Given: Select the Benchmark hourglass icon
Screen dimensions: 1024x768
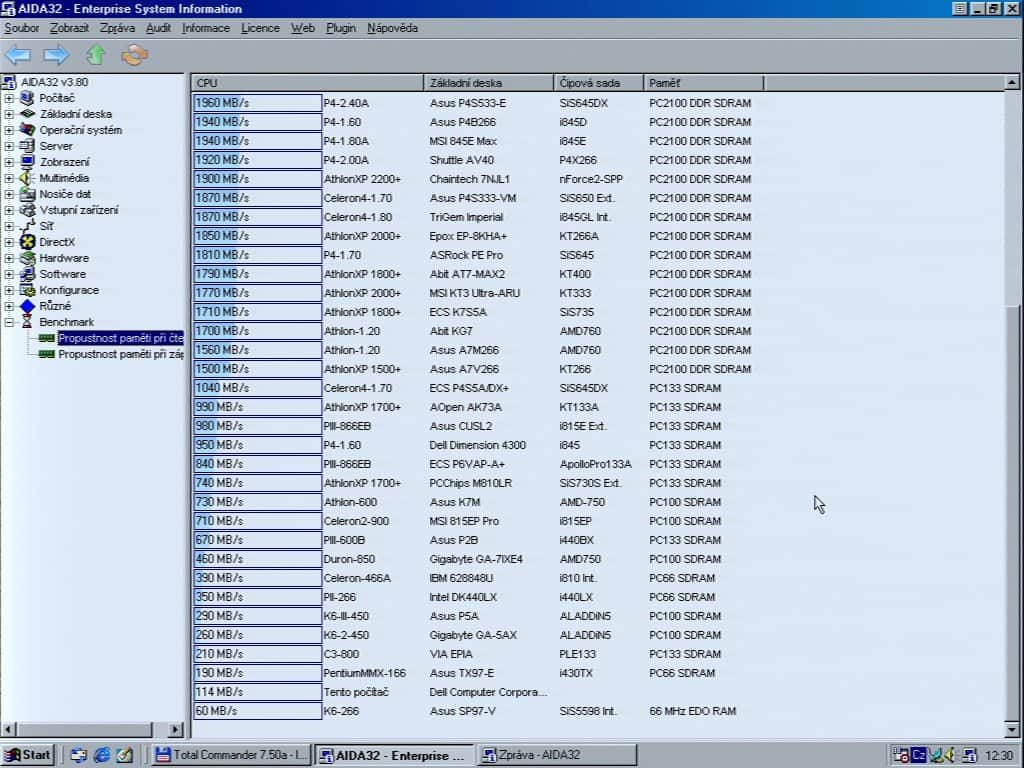Looking at the screenshot, I should click(x=27, y=322).
